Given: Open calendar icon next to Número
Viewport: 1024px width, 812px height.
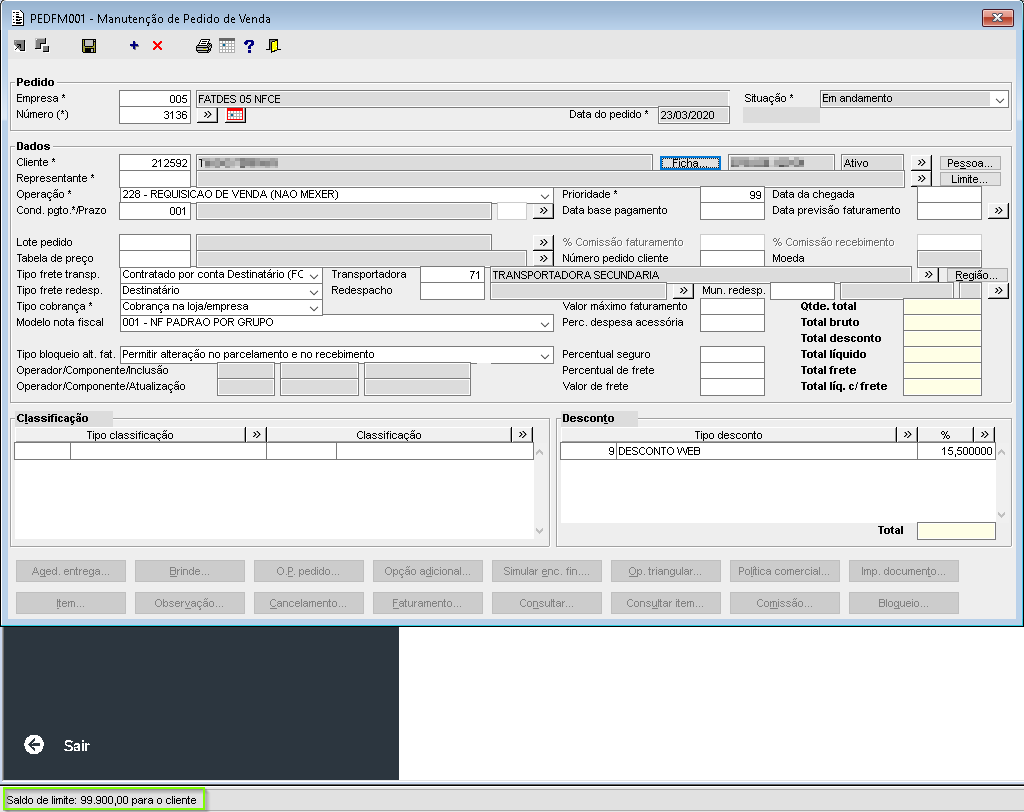Looking at the screenshot, I should 235,115.
